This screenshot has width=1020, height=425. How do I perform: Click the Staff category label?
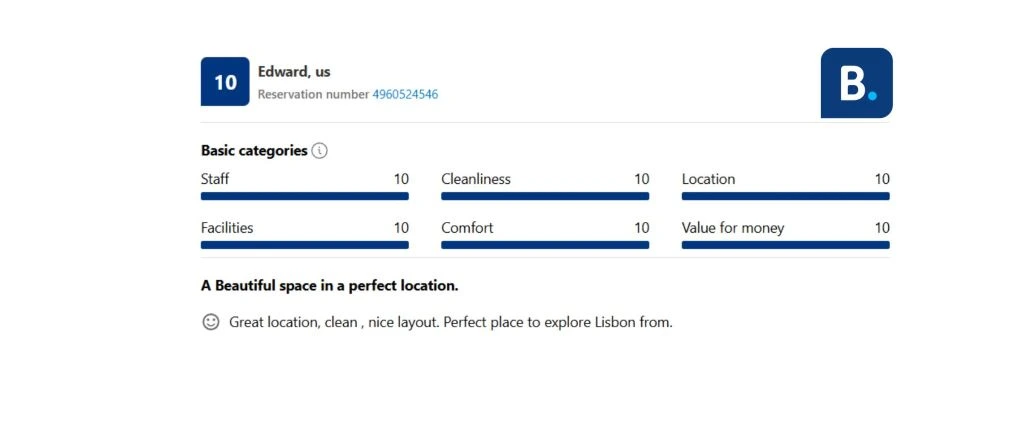pyautogui.click(x=215, y=179)
